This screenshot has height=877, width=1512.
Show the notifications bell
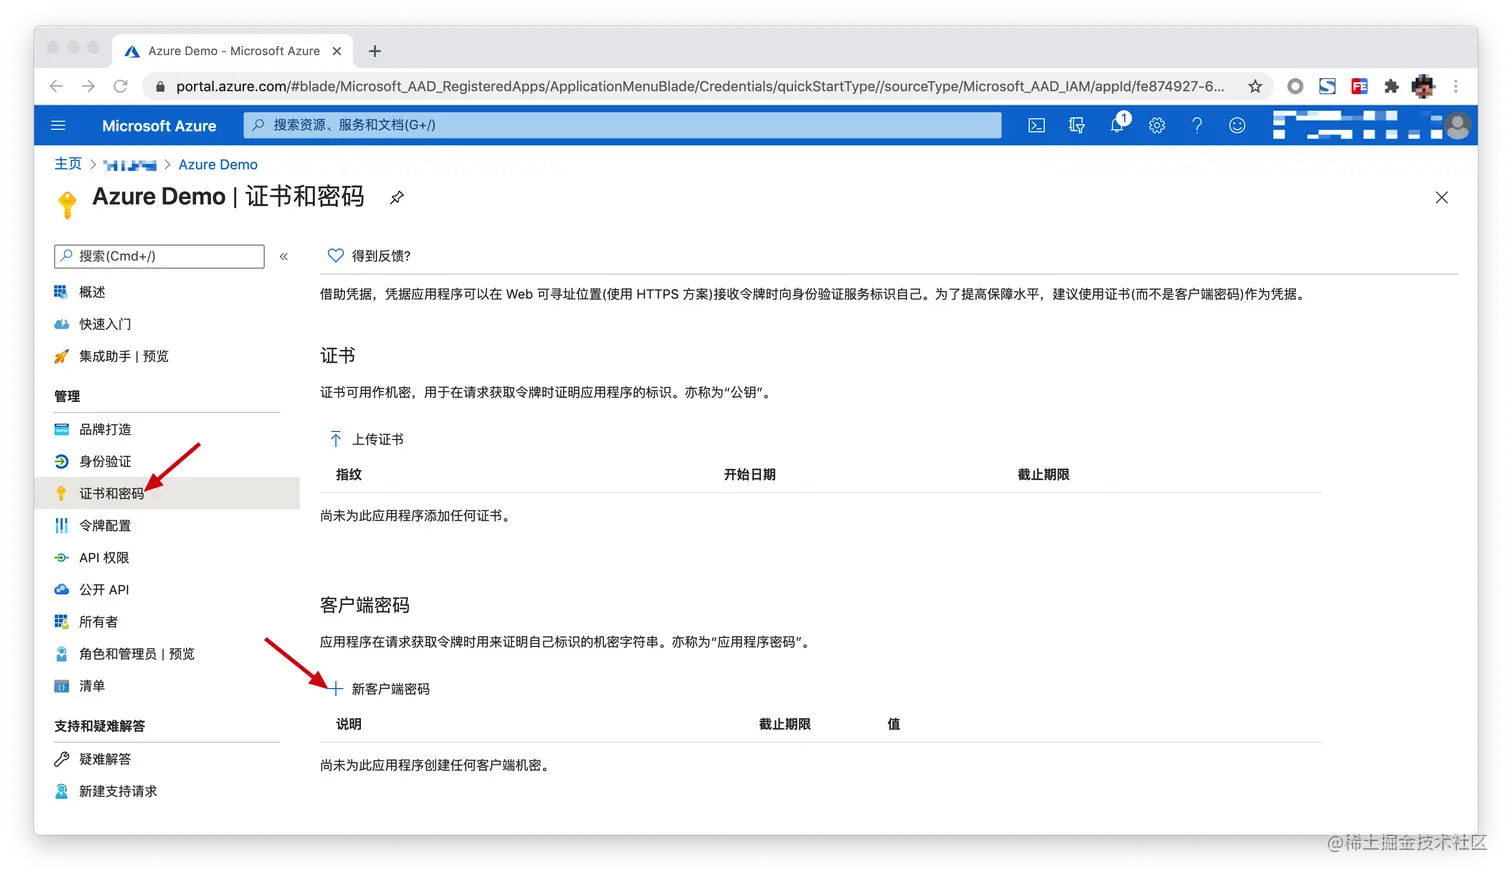click(1118, 124)
